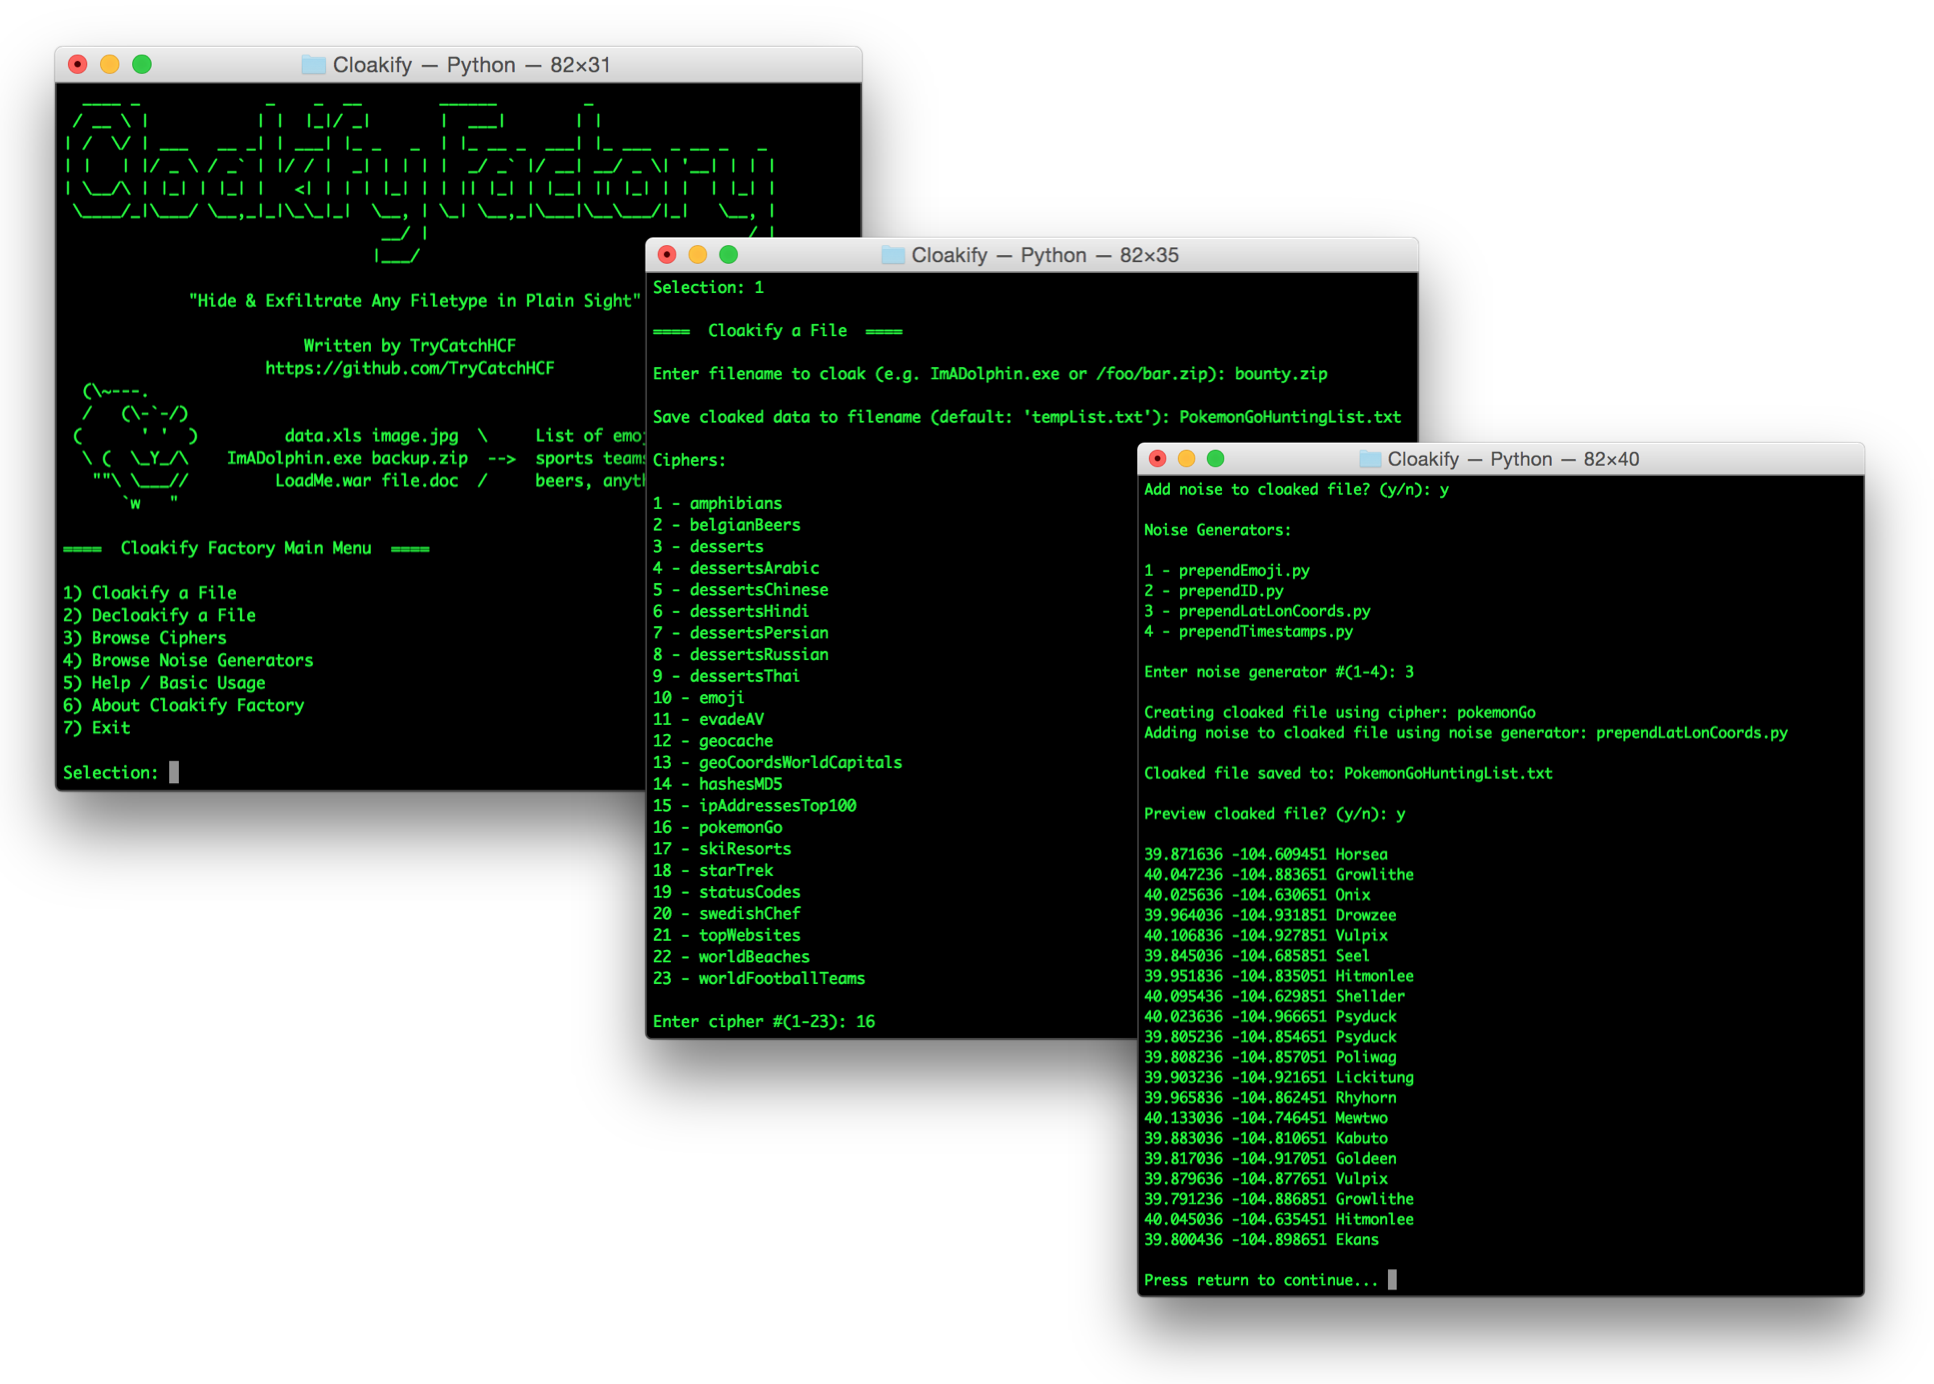This screenshot has width=1934, height=1384.
Task: Click cipher '11 - evadeAV'
Action: (x=708, y=719)
